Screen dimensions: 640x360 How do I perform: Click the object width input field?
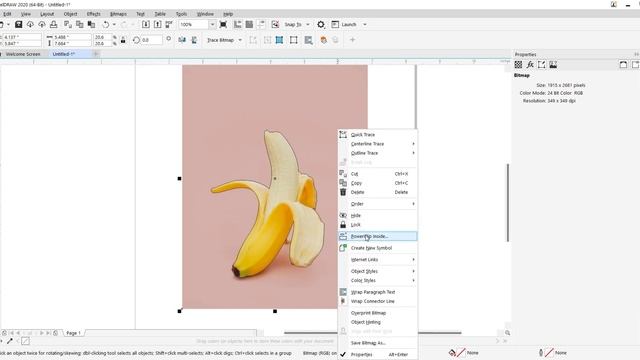tap(72, 37)
